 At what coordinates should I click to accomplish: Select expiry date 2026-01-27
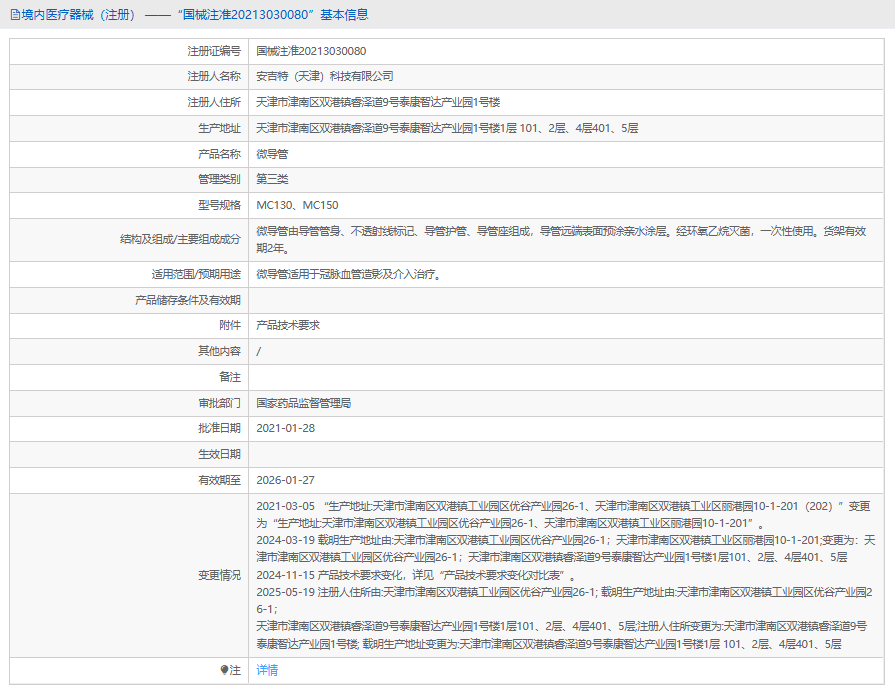coord(286,480)
